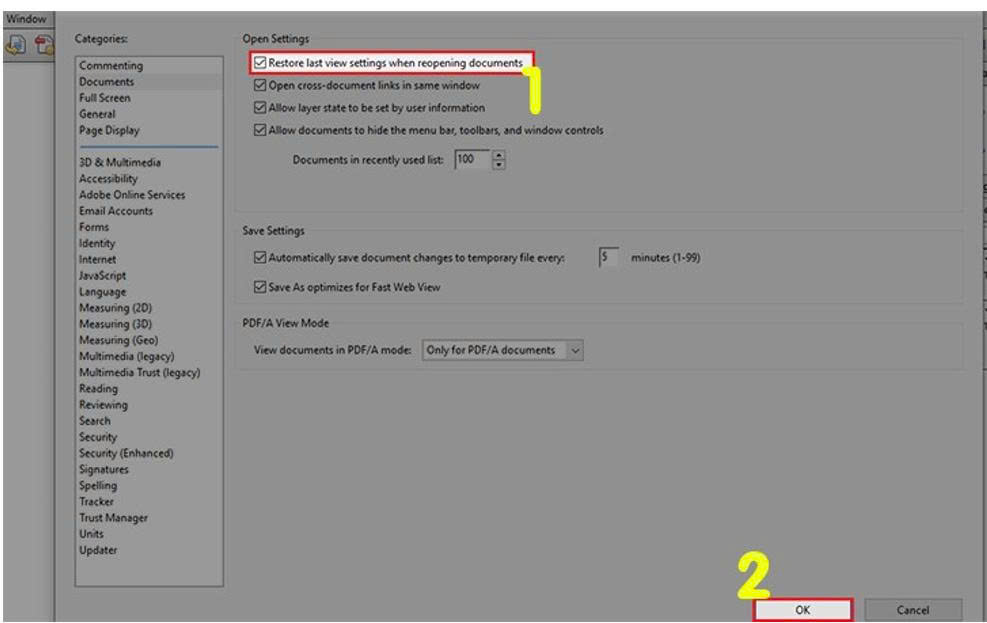Image resolution: width=987 pixels, height=623 pixels.
Task: Select Email Accounts category
Action: coord(116,211)
